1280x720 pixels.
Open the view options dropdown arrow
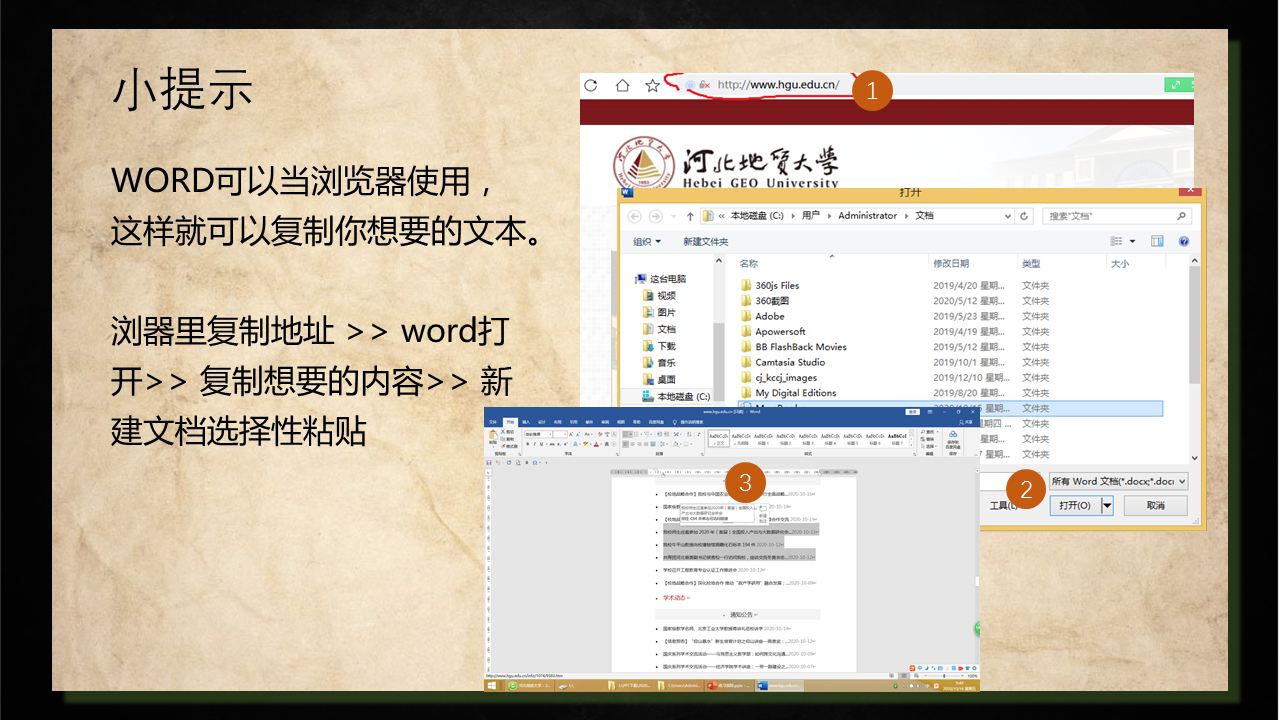(x=1133, y=241)
